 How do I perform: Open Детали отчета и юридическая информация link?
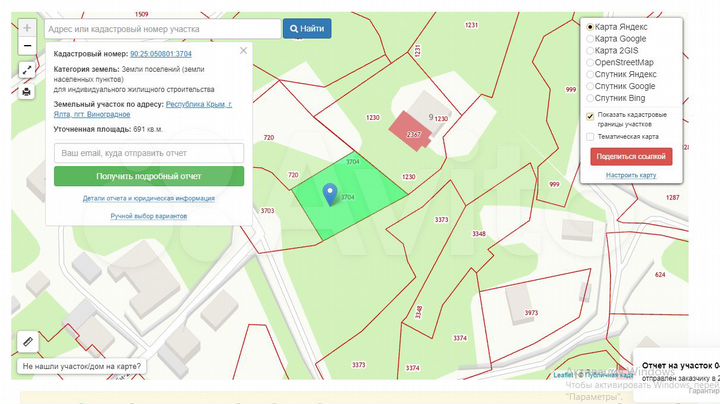point(149,198)
